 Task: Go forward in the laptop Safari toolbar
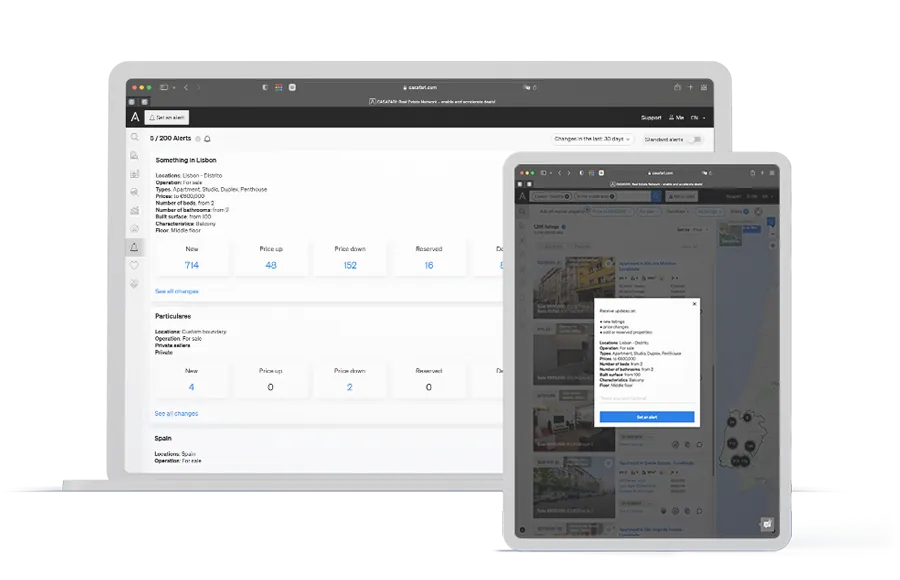click(x=199, y=87)
